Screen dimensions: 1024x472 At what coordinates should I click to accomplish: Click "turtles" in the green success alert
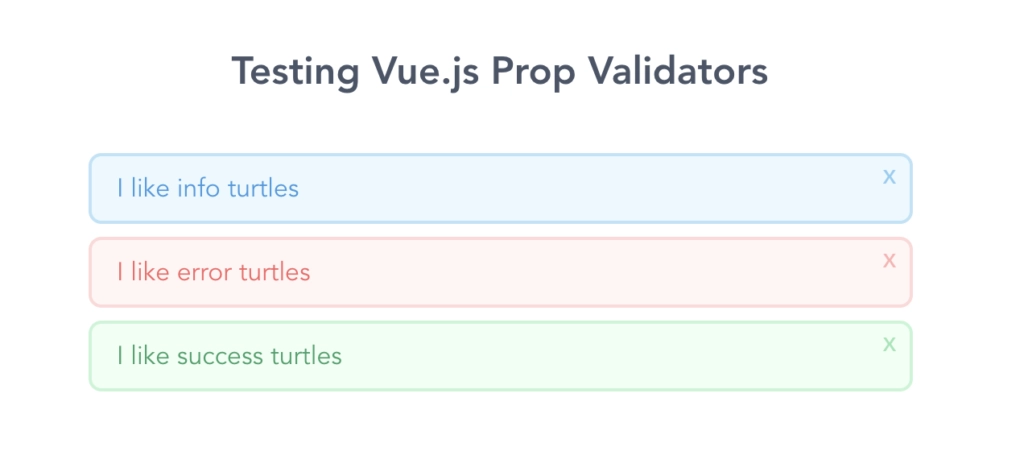tap(306, 356)
